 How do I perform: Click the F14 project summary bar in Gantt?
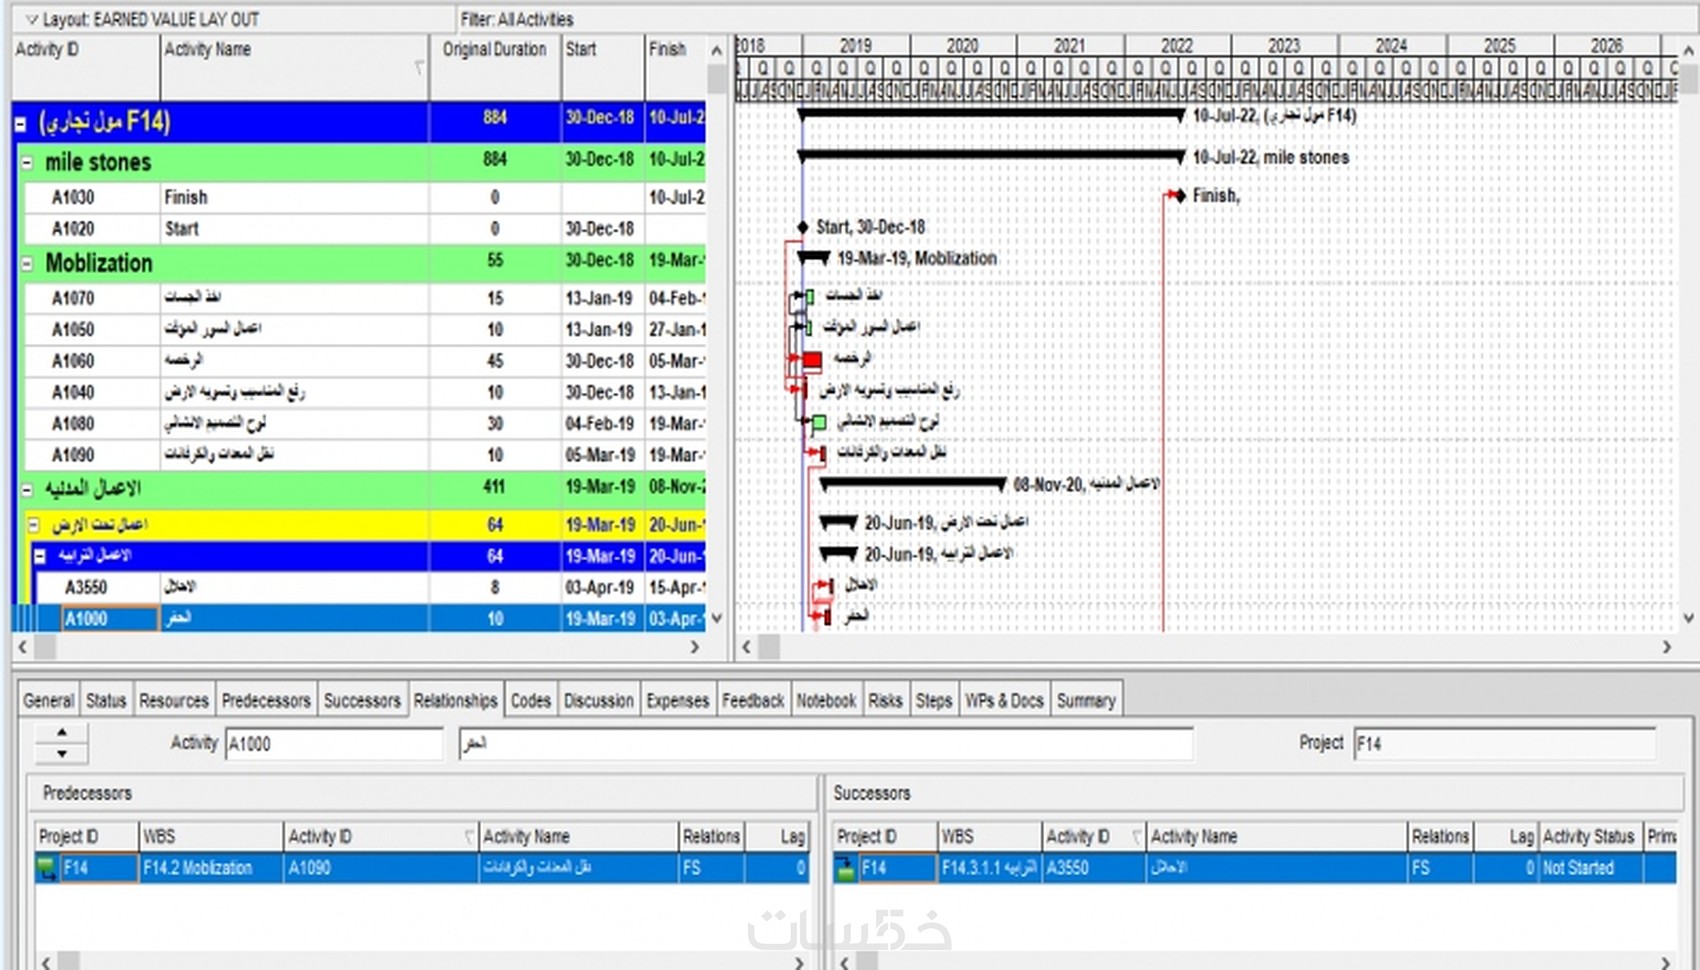click(x=991, y=115)
